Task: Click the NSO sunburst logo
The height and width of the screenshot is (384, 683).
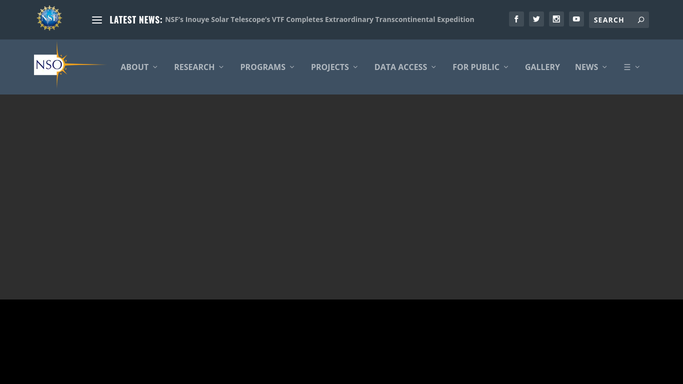Action: pyautogui.click(x=68, y=65)
